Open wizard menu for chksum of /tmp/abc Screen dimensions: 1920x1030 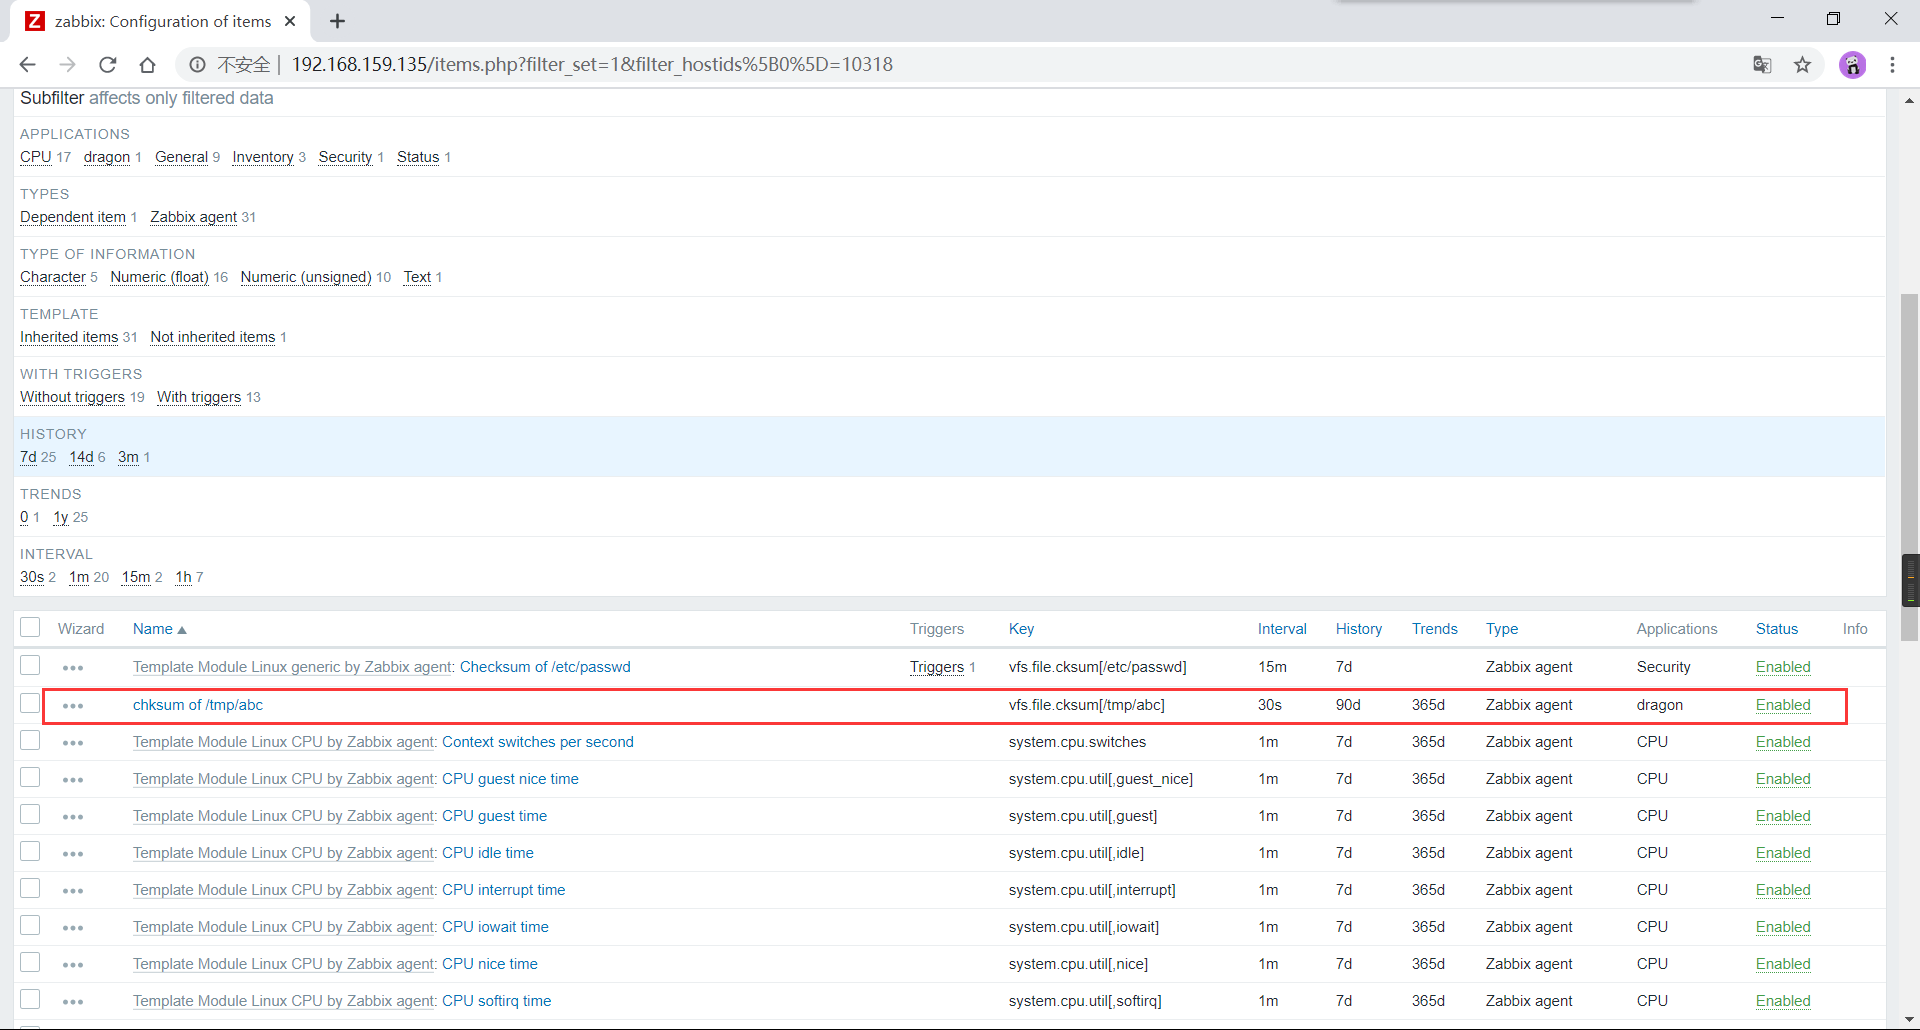[x=73, y=706]
